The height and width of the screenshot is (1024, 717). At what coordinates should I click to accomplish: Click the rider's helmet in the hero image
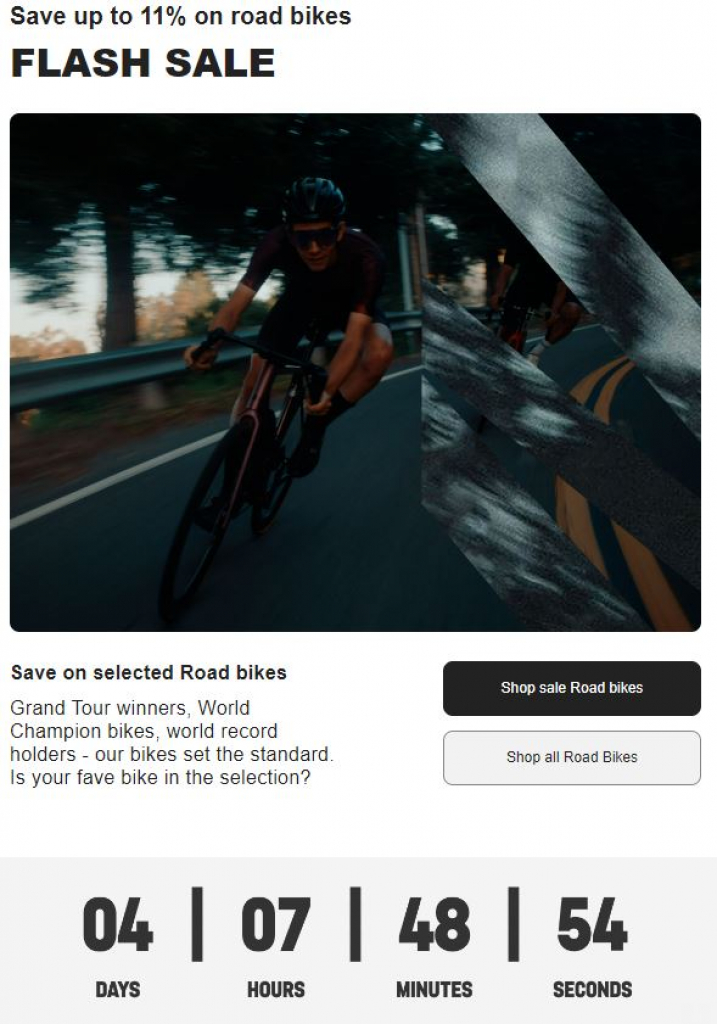point(313,201)
